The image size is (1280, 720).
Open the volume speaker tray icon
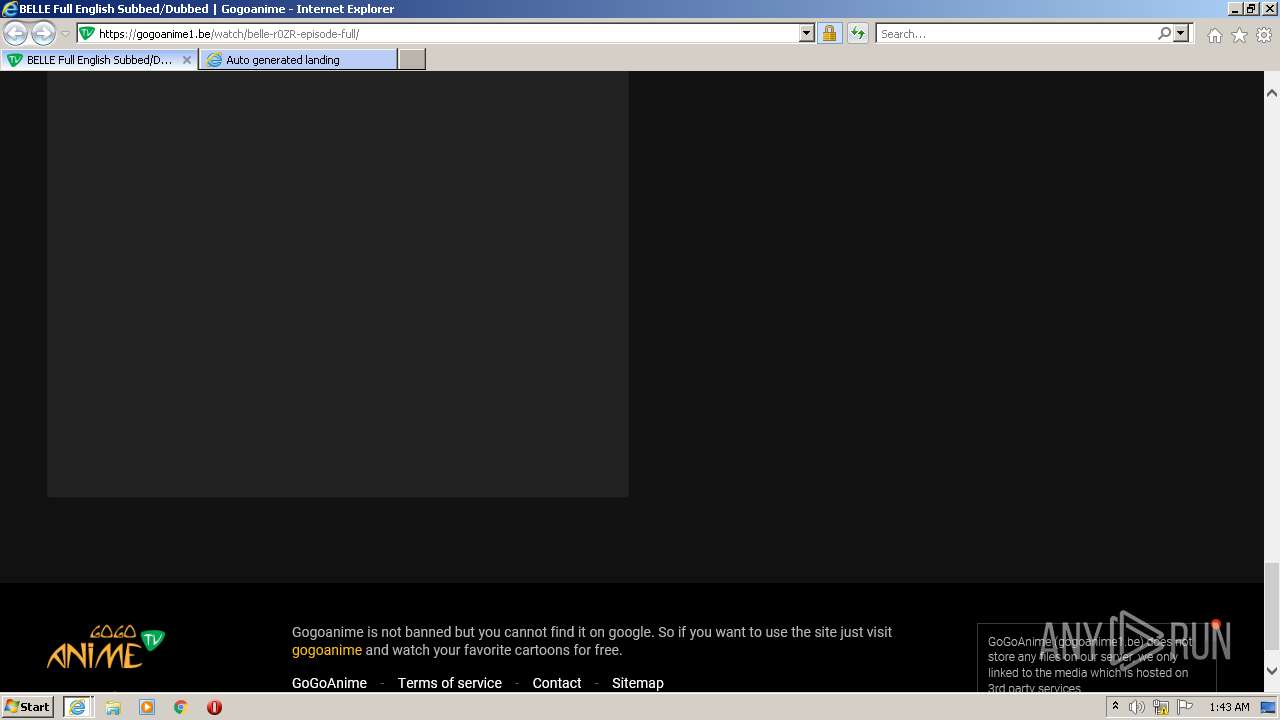tap(1137, 707)
